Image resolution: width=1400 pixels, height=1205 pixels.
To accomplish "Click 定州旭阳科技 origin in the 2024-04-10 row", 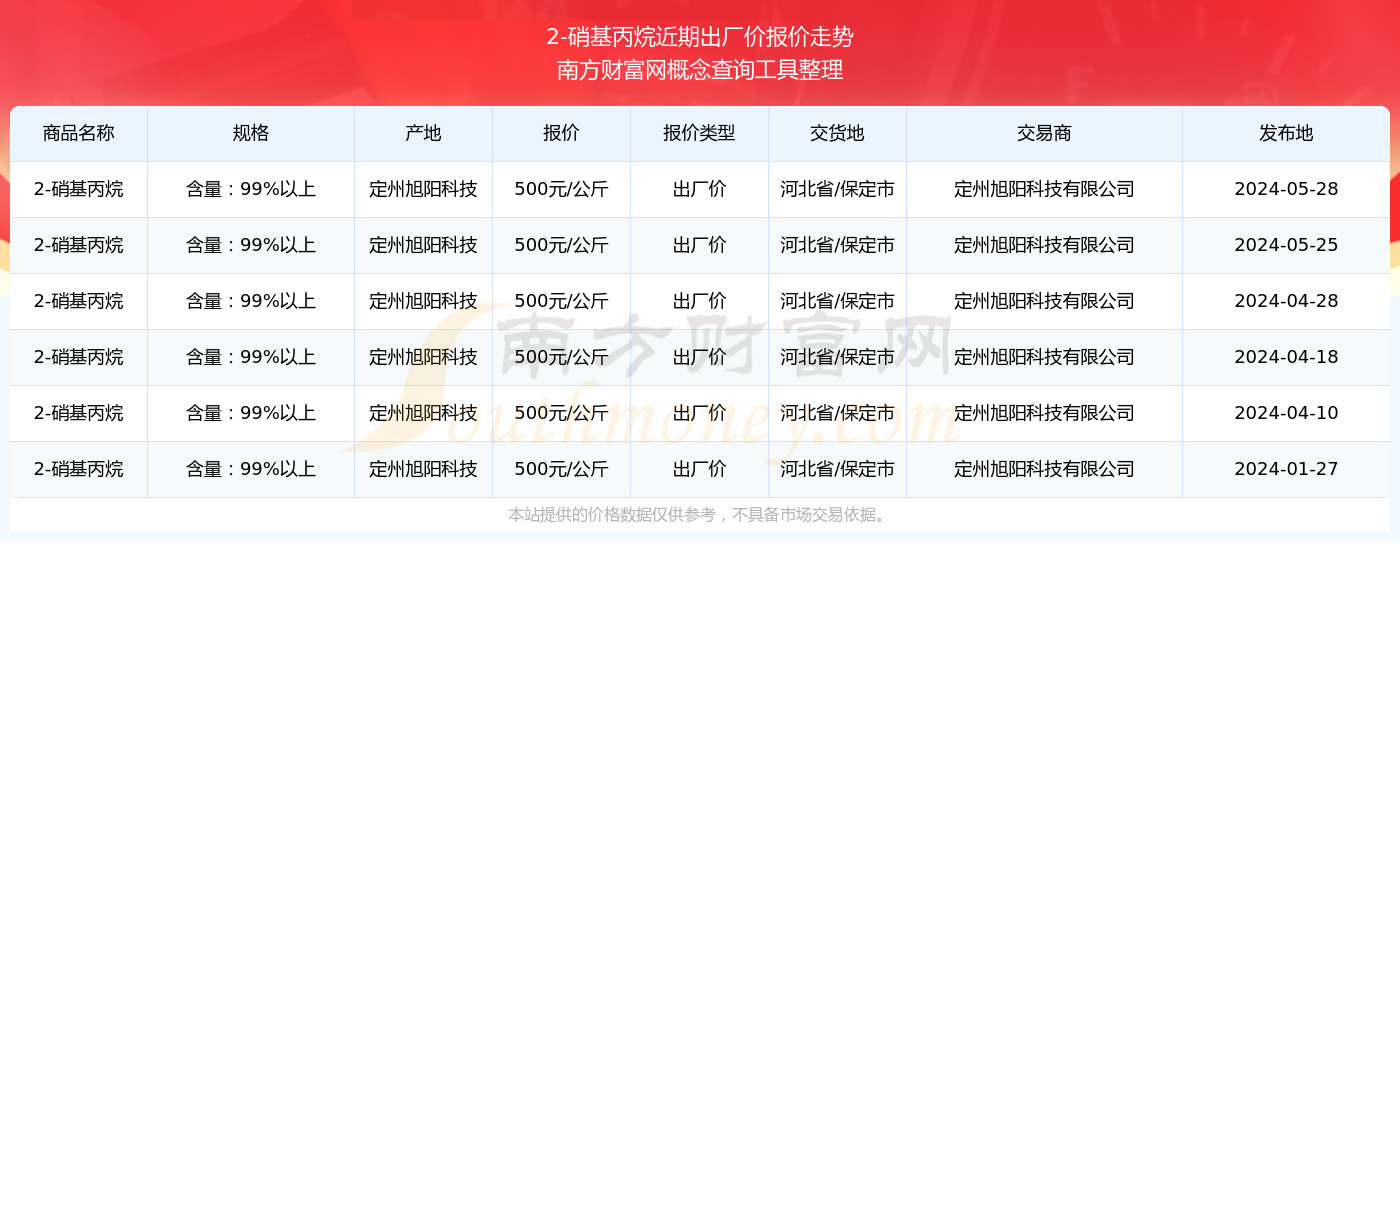I will (423, 413).
